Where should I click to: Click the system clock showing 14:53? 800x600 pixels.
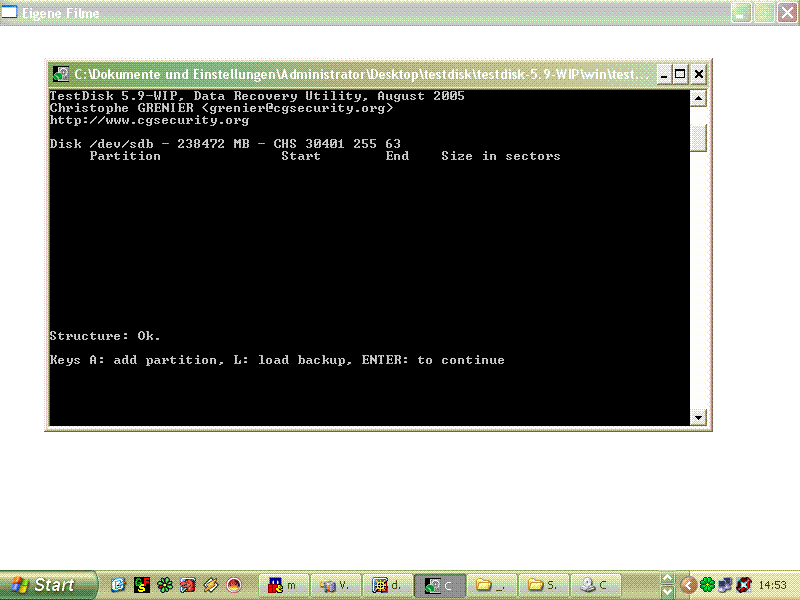772,585
